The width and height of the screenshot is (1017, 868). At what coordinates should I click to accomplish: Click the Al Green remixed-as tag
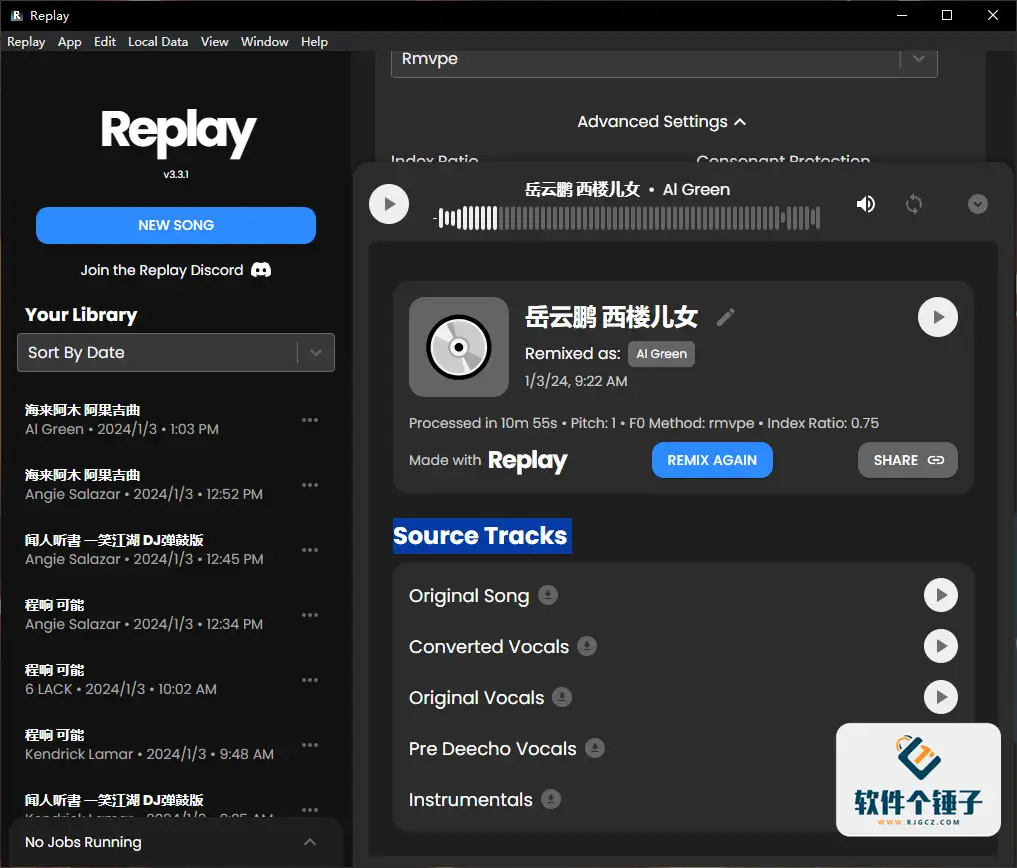tap(661, 354)
